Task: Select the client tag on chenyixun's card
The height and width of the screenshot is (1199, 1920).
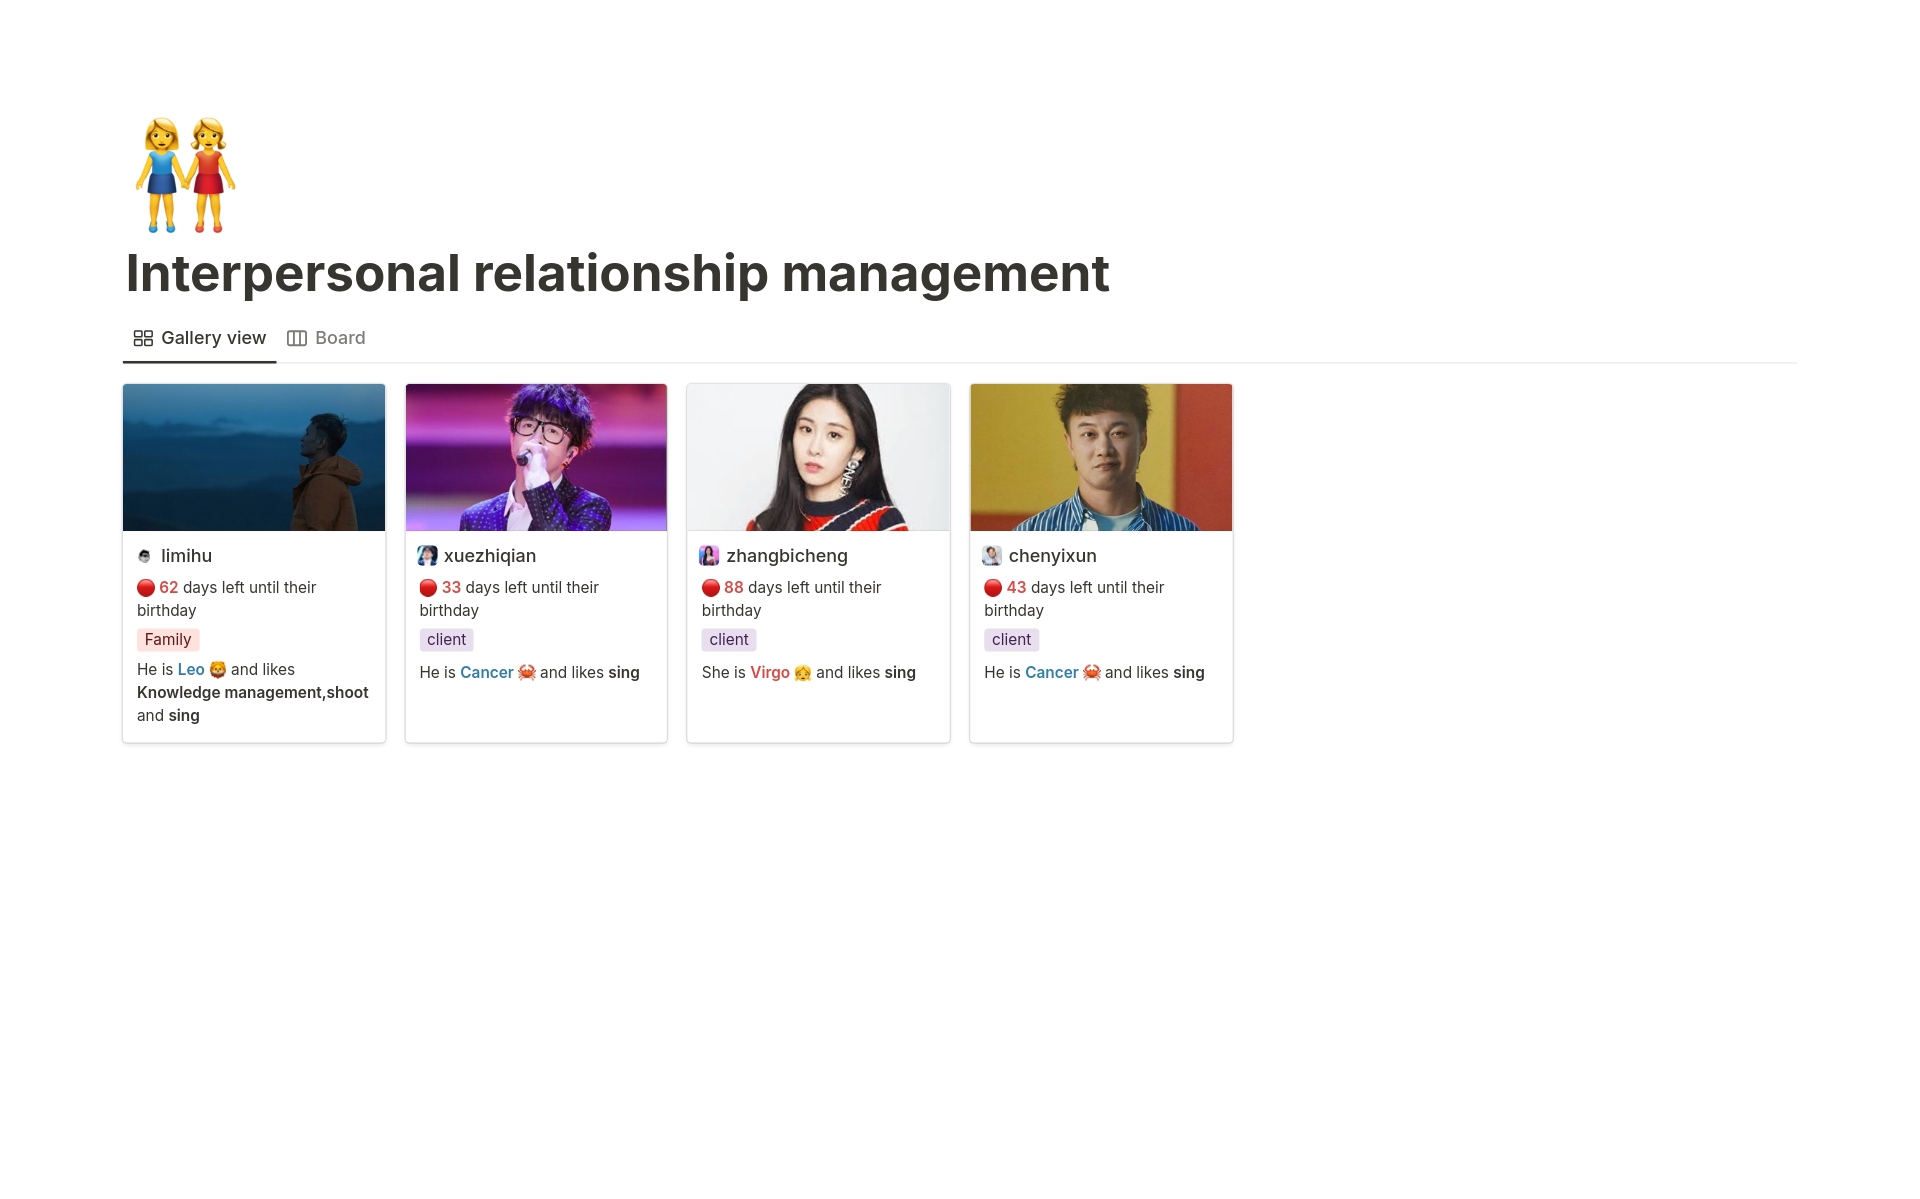Action: point(1011,639)
